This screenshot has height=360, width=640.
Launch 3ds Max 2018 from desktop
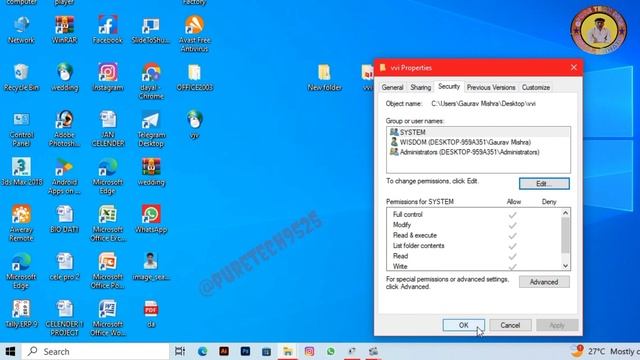21,172
